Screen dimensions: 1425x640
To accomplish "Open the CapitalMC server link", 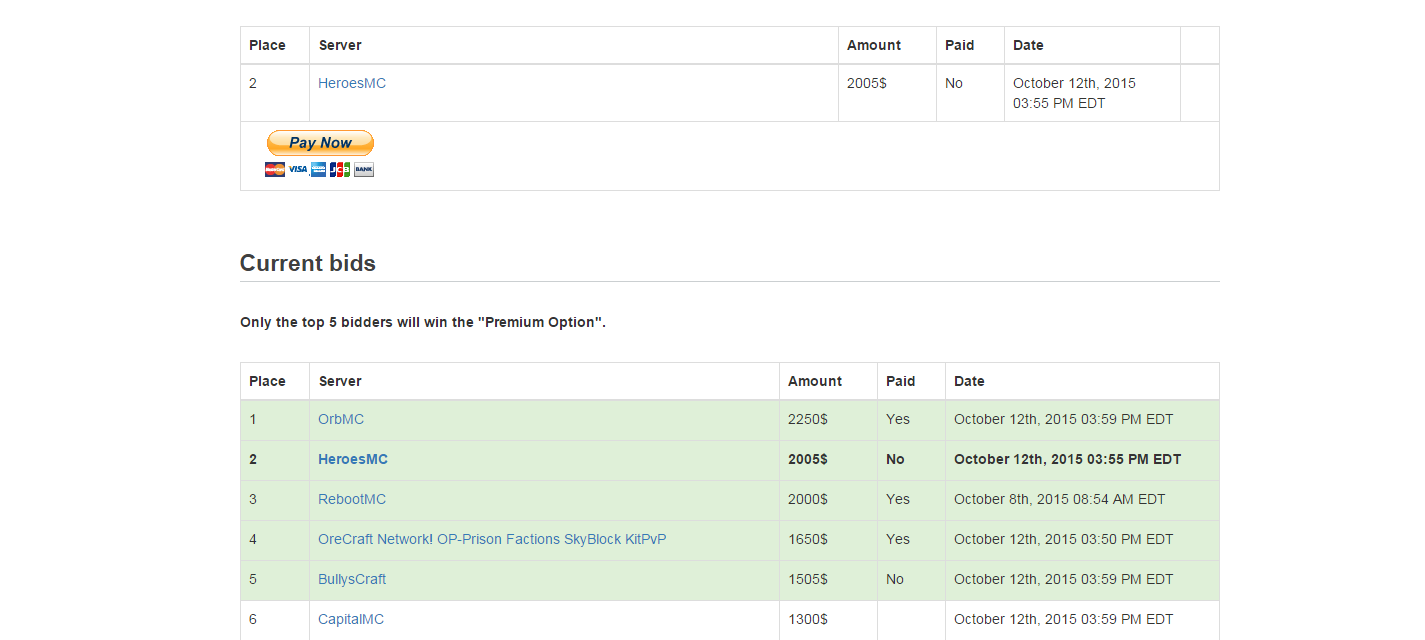I will [x=351, y=619].
